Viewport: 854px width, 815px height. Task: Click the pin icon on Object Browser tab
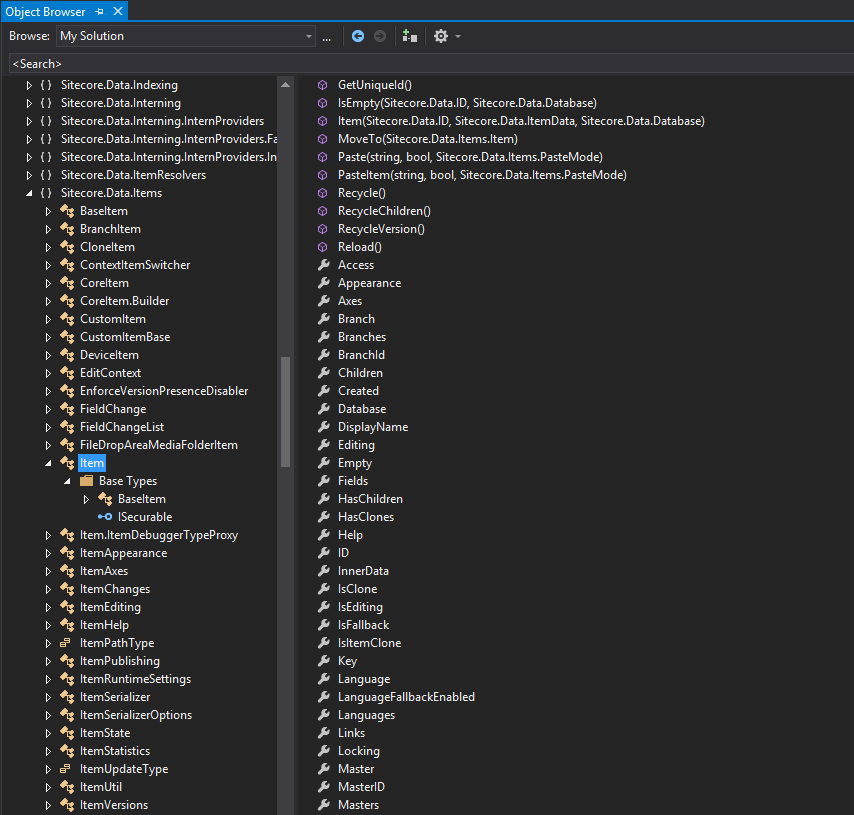pos(99,11)
